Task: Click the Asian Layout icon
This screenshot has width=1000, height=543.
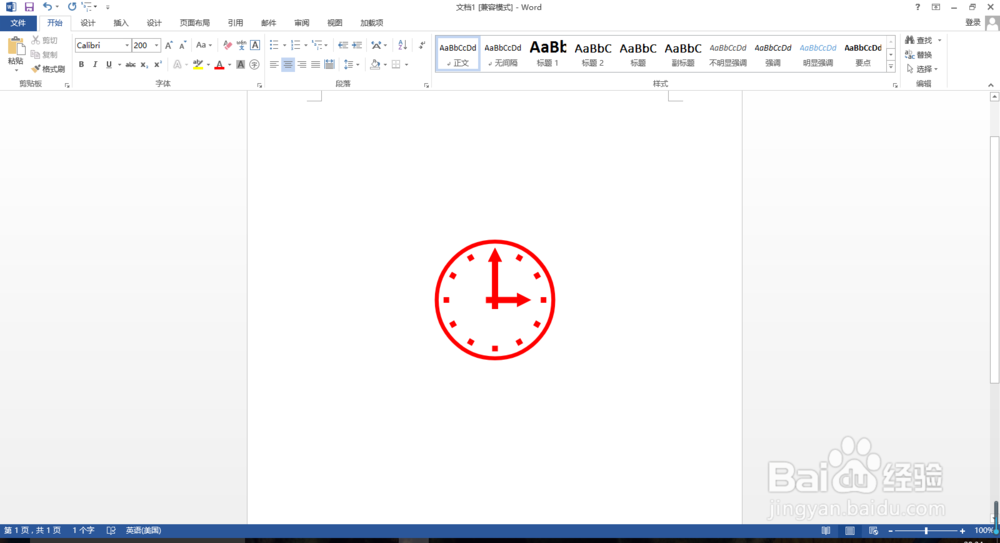Action: (x=376, y=45)
